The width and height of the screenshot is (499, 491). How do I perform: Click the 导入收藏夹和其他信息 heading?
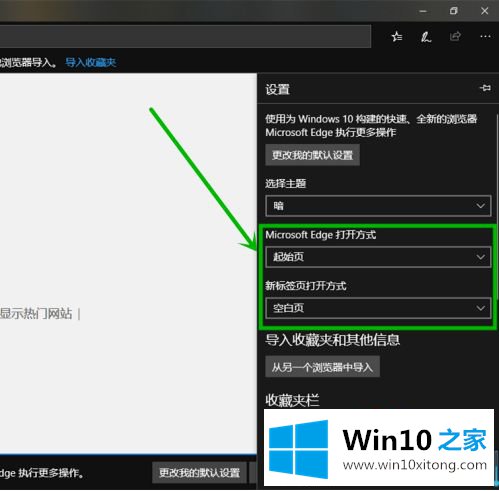[332, 340]
